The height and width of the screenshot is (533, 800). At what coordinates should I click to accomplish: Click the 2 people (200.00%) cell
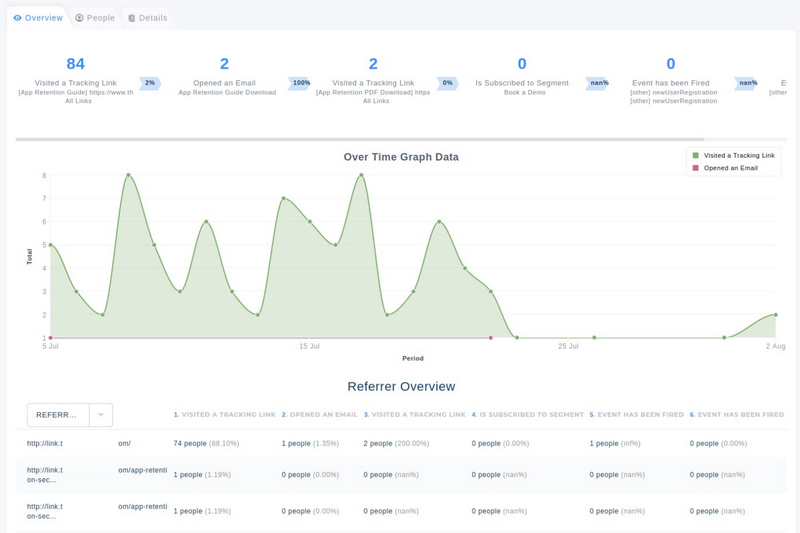[396, 444]
